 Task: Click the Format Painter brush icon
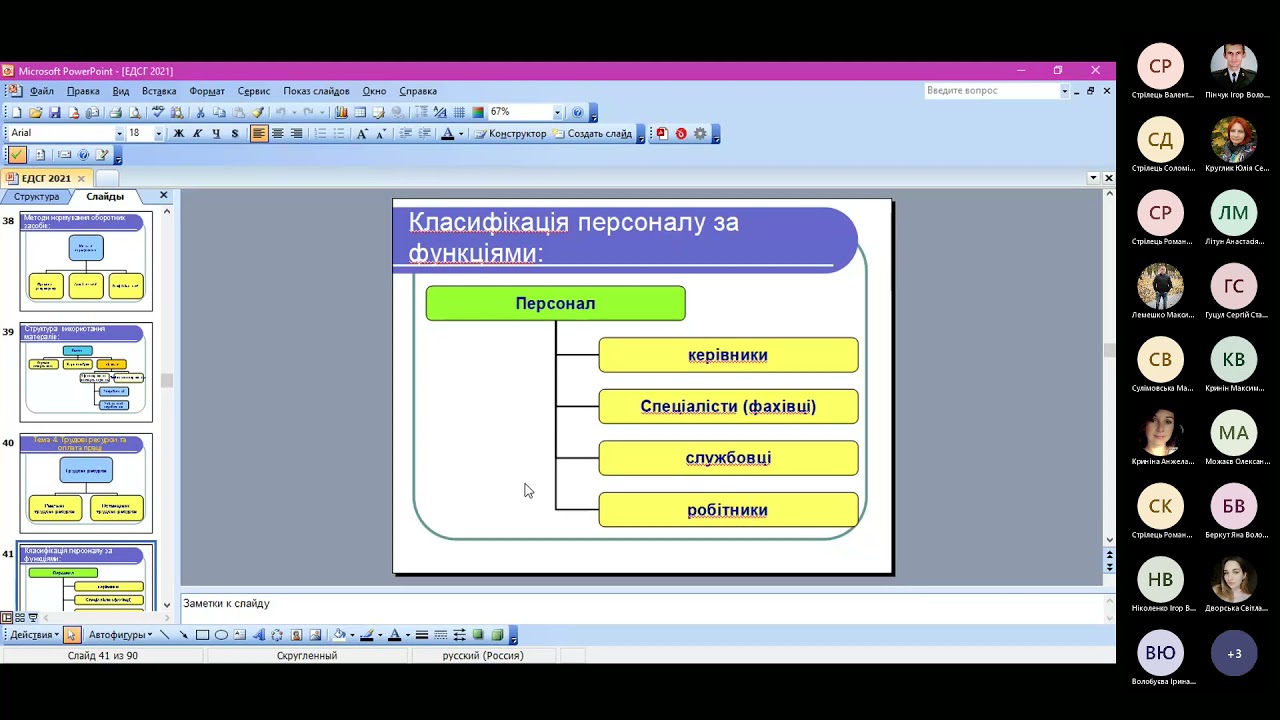[258, 112]
